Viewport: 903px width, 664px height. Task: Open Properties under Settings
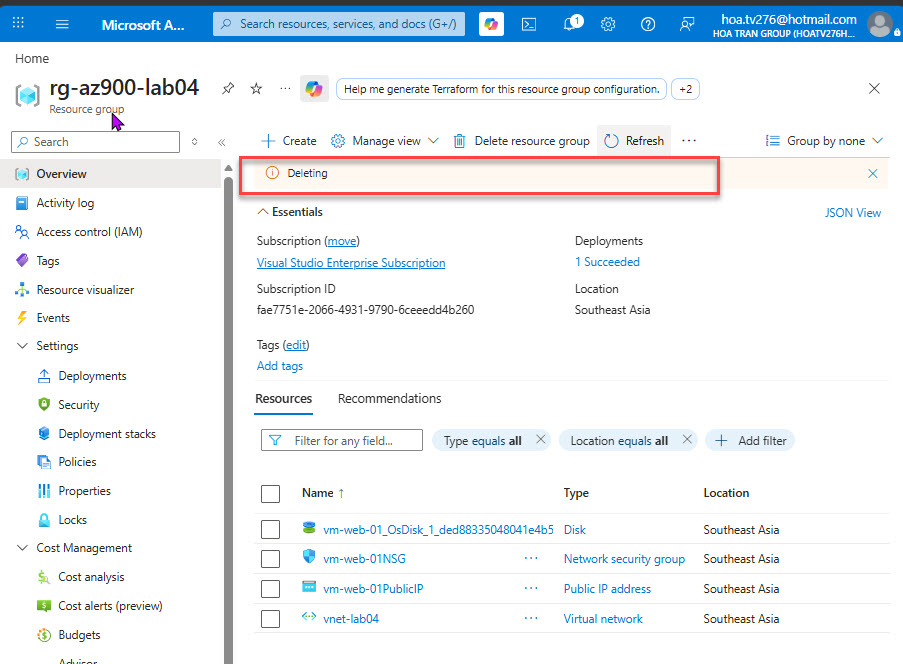pos(84,491)
